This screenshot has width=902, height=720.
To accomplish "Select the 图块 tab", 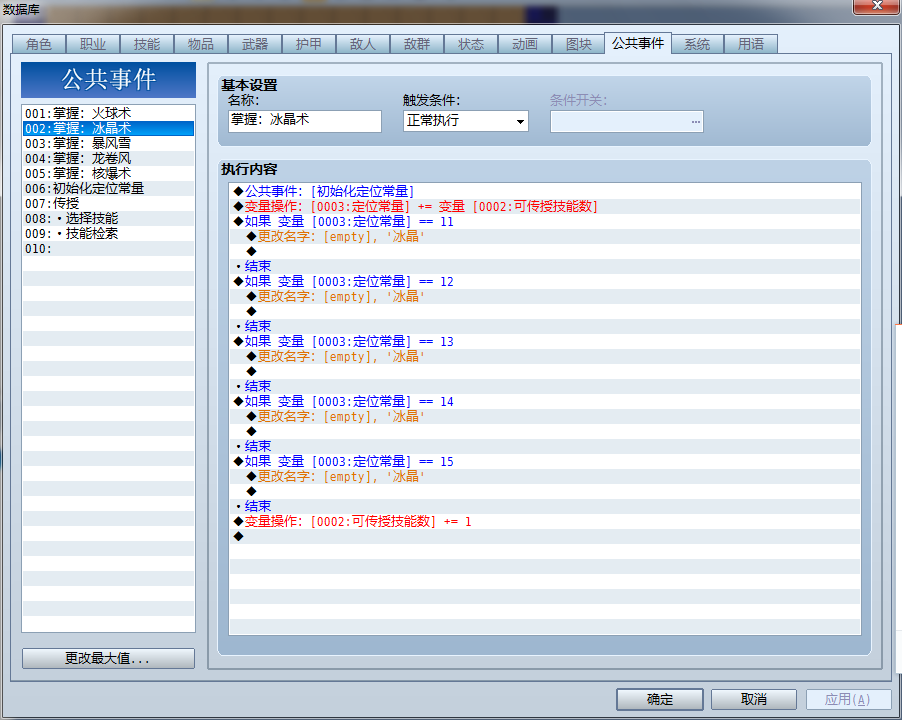I will (x=579, y=44).
